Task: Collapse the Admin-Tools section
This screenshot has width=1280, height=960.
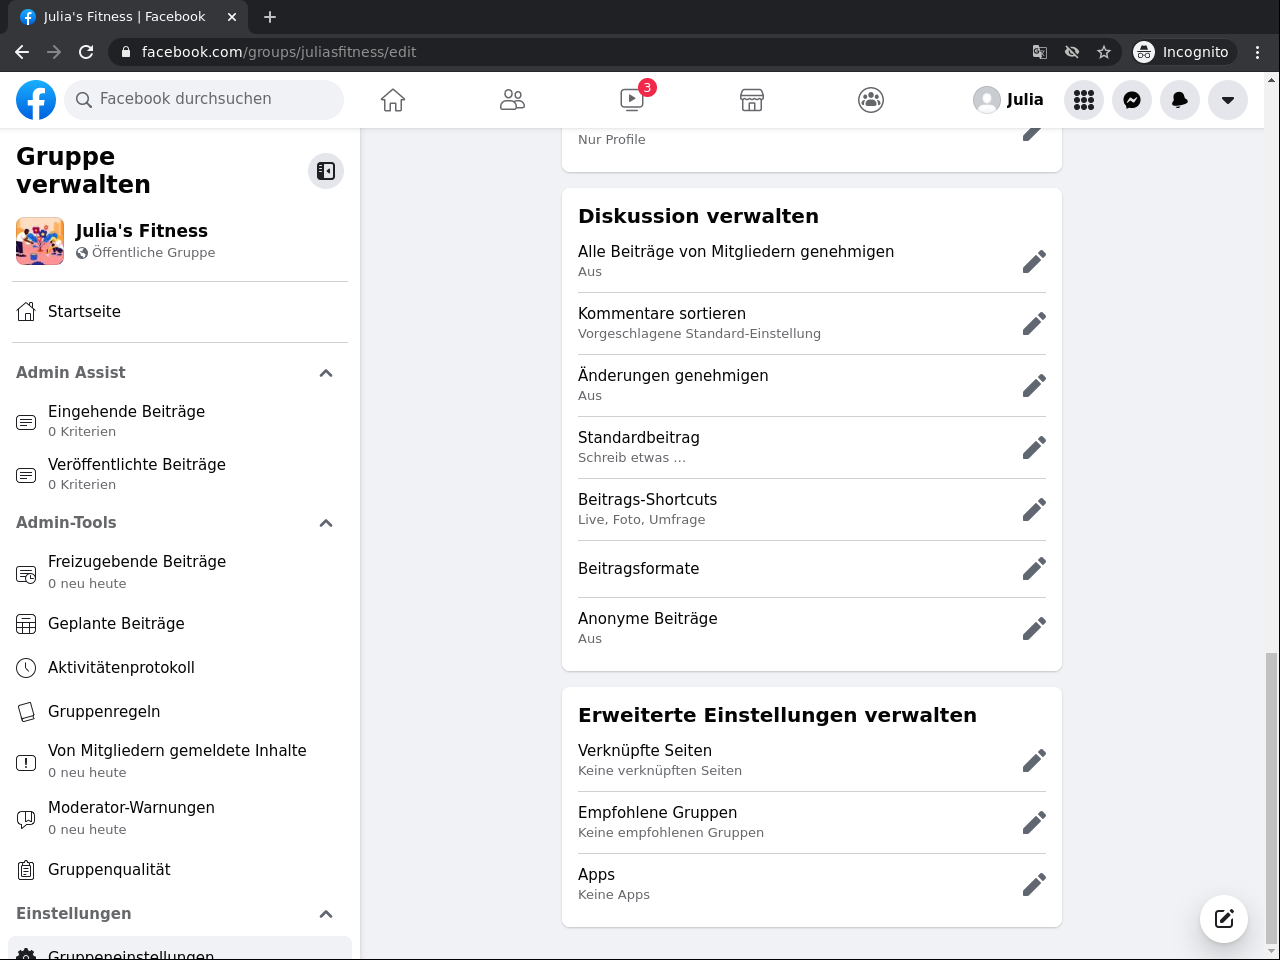Action: (326, 523)
